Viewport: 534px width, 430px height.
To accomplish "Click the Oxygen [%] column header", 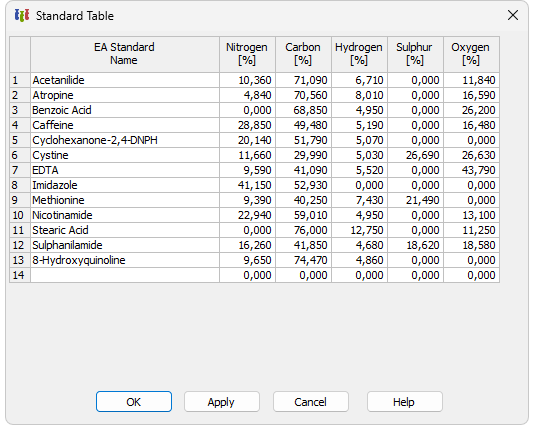I will [471, 54].
